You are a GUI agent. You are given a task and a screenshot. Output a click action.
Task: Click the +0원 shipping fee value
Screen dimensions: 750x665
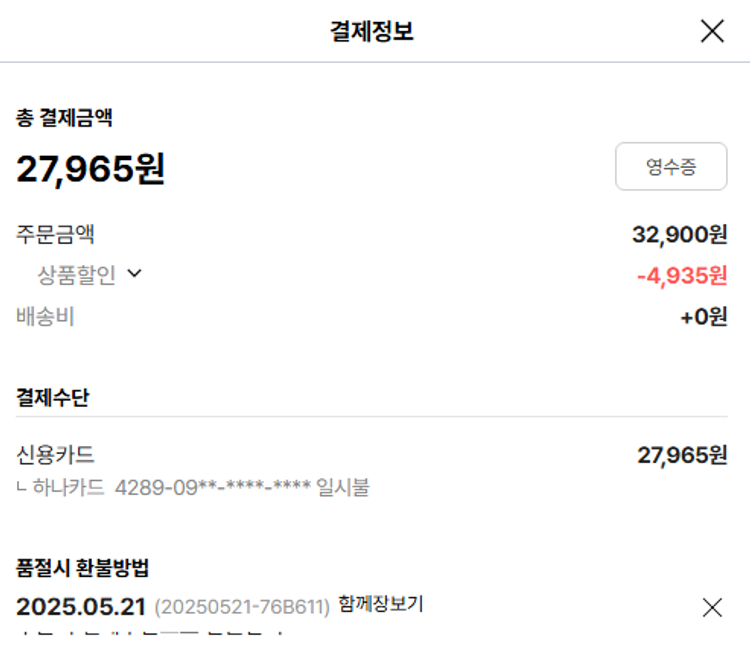tap(704, 317)
